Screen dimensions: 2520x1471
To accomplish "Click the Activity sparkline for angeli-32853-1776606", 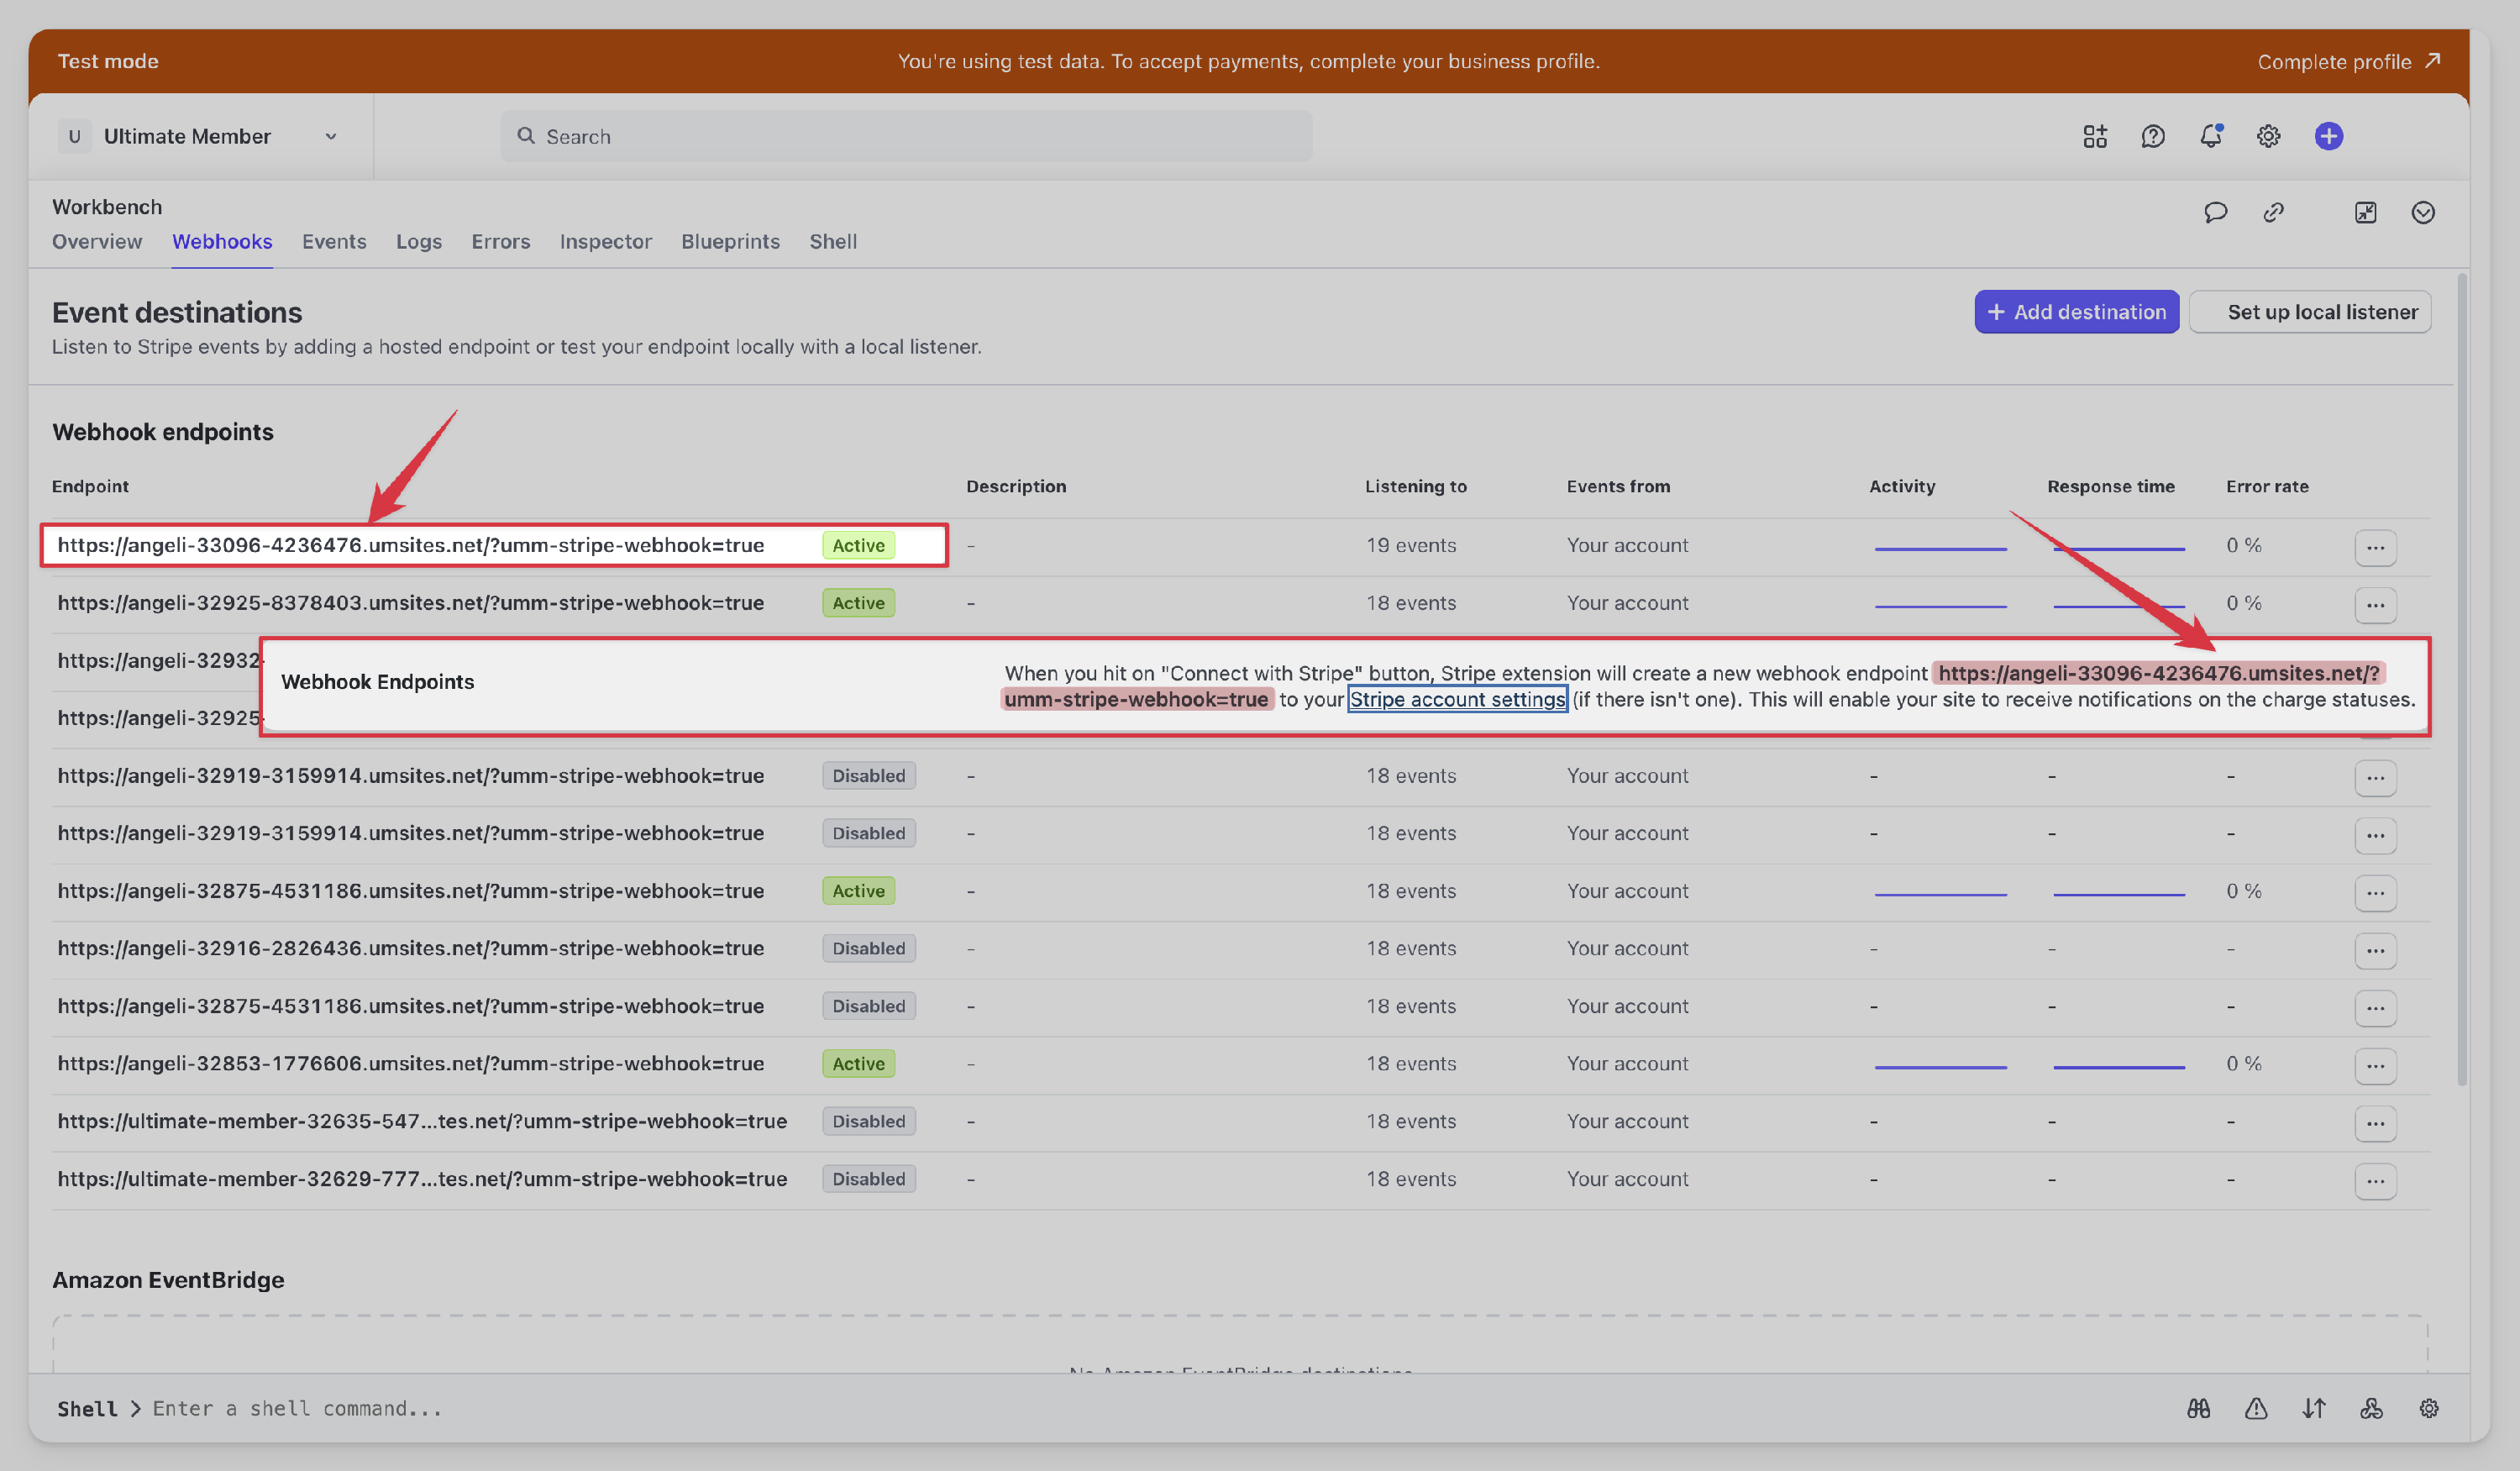I will (x=1941, y=1066).
